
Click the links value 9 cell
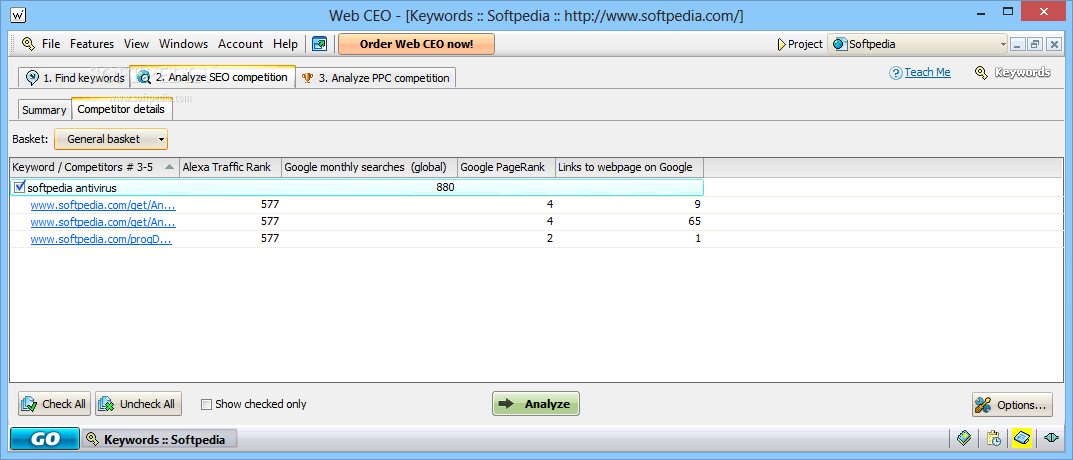pyautogui.click(x=697, y=204)
